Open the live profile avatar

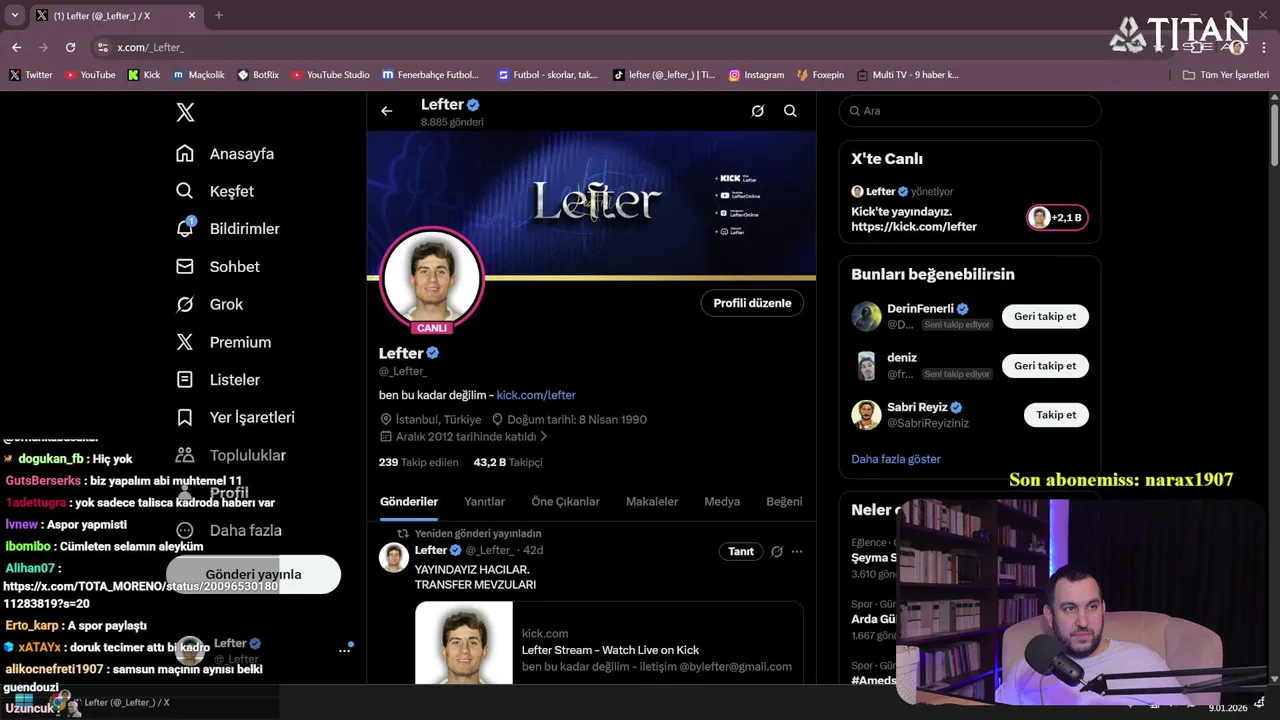(432, 279)
